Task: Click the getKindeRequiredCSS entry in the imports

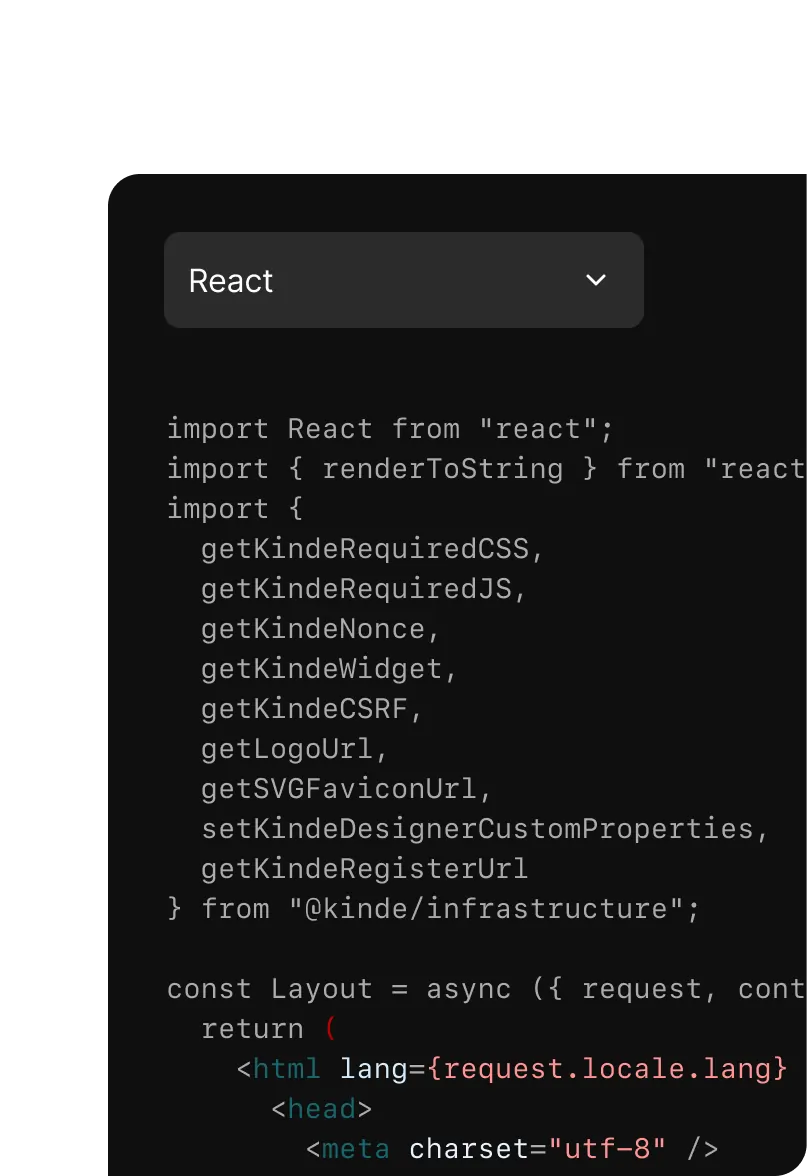Action: coord(372,548)
